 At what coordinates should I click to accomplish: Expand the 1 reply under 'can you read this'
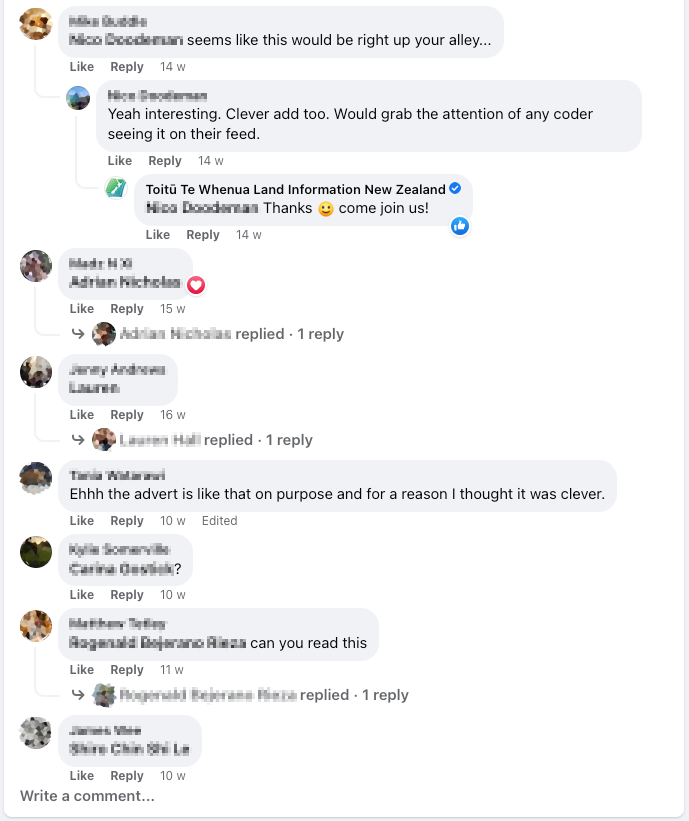[384, 695]
